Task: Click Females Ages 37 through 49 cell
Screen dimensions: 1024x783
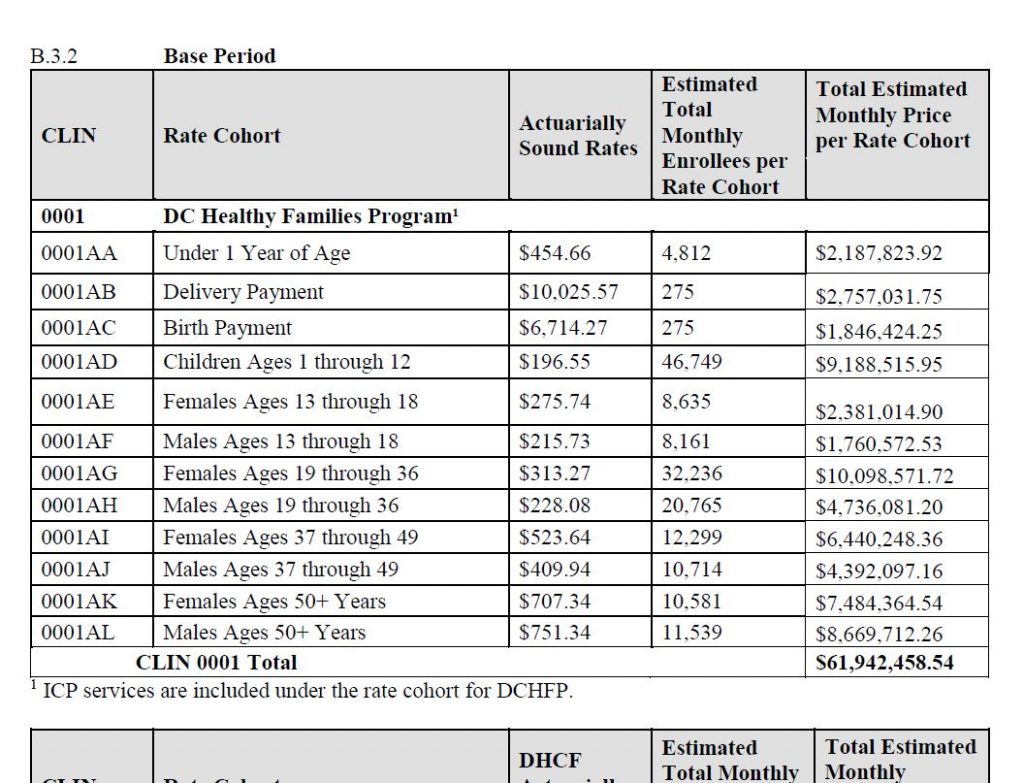Action: 290,538
